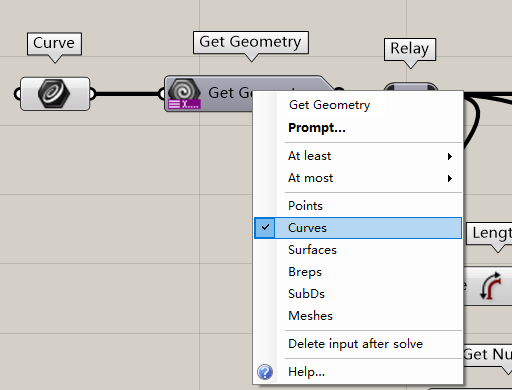Image resolution: width=512 pixels, height=390 pixels.
Task: Click the purple expression tag on Get Geometry
Action: 184,104
